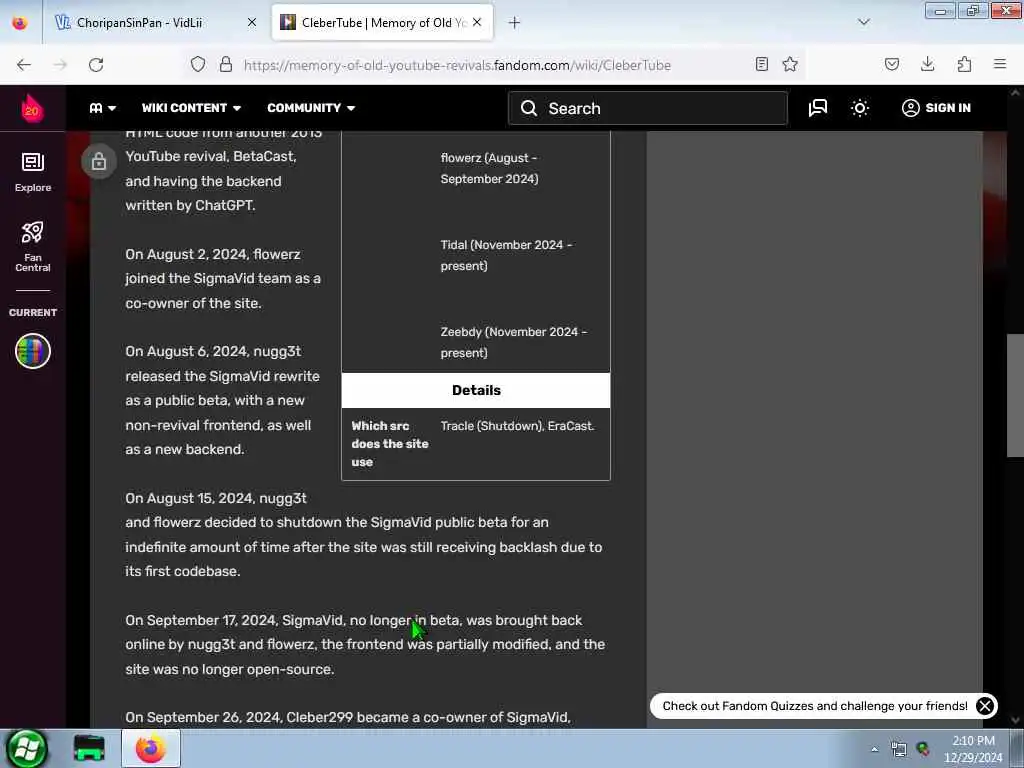Click 'Zeebdy (November 2024 - present)' text

pos(514,342)
